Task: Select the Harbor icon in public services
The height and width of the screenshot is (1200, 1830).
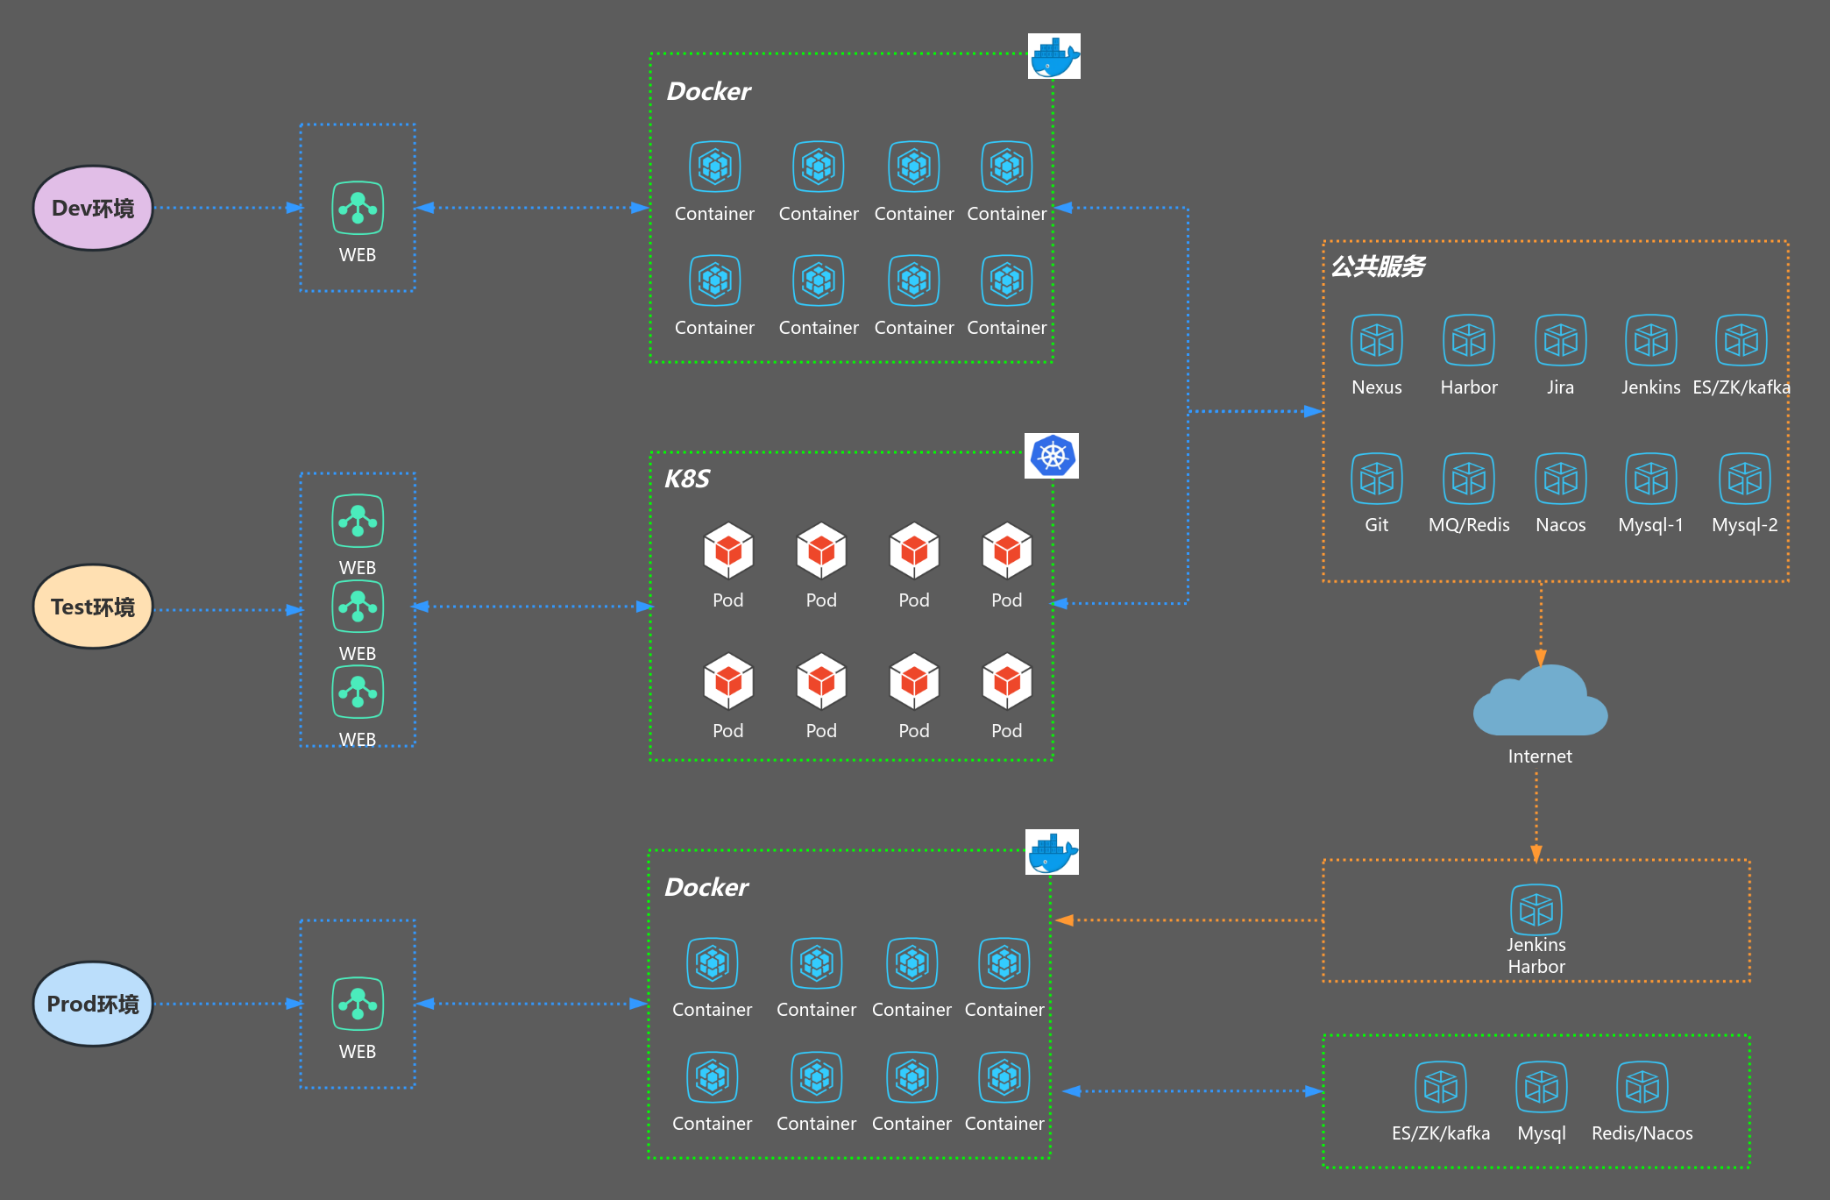Action: [1468, 341]
